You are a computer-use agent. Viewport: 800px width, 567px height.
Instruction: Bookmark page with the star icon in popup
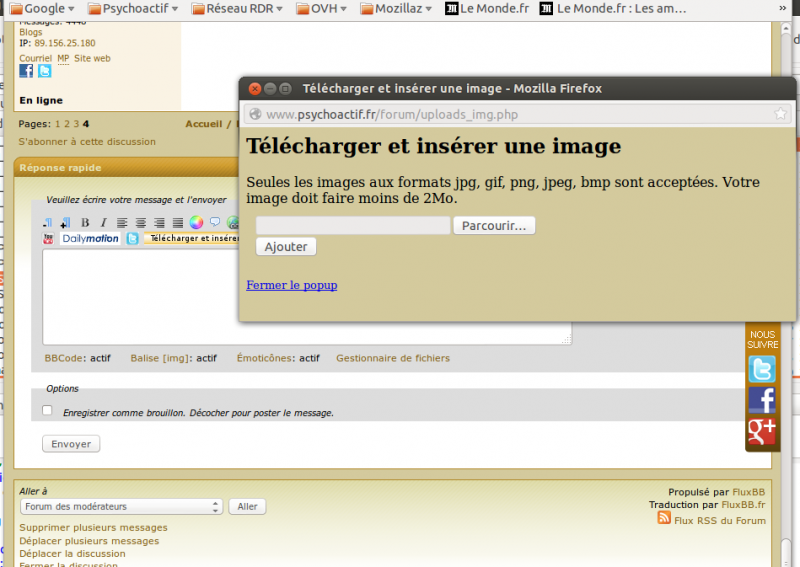[780, 114]
